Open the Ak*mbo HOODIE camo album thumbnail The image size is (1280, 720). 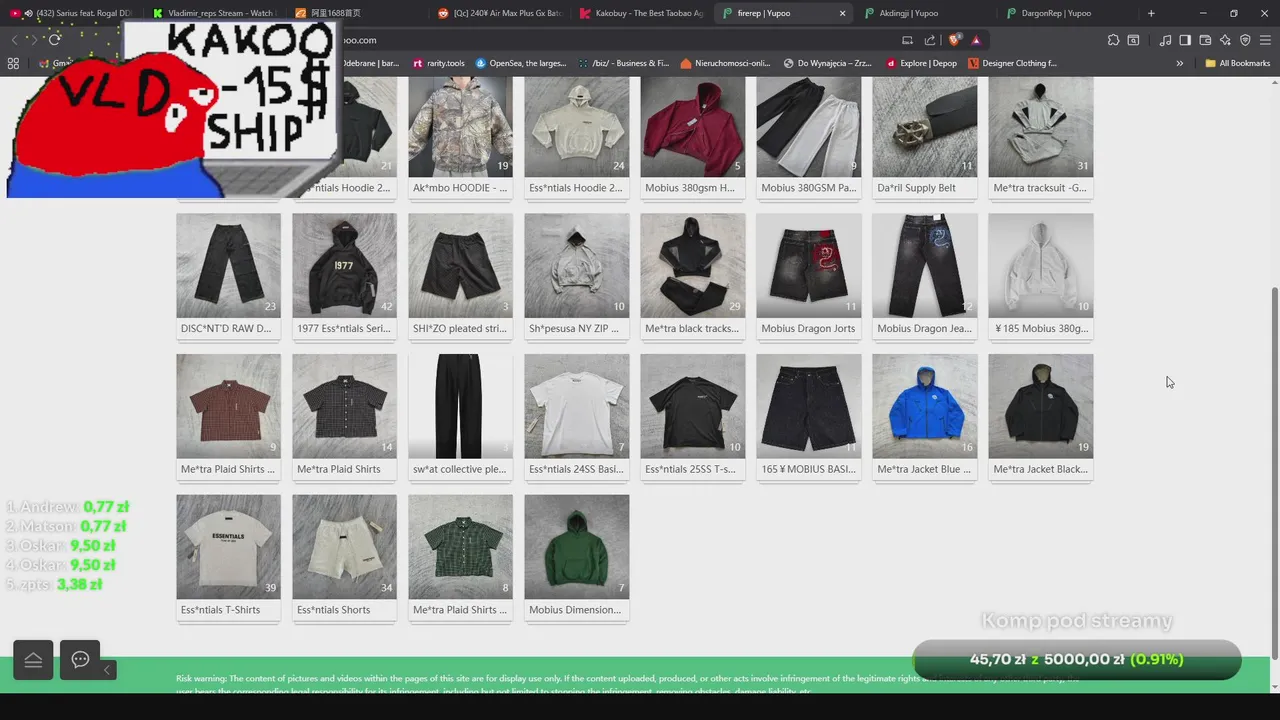point(460,125)
